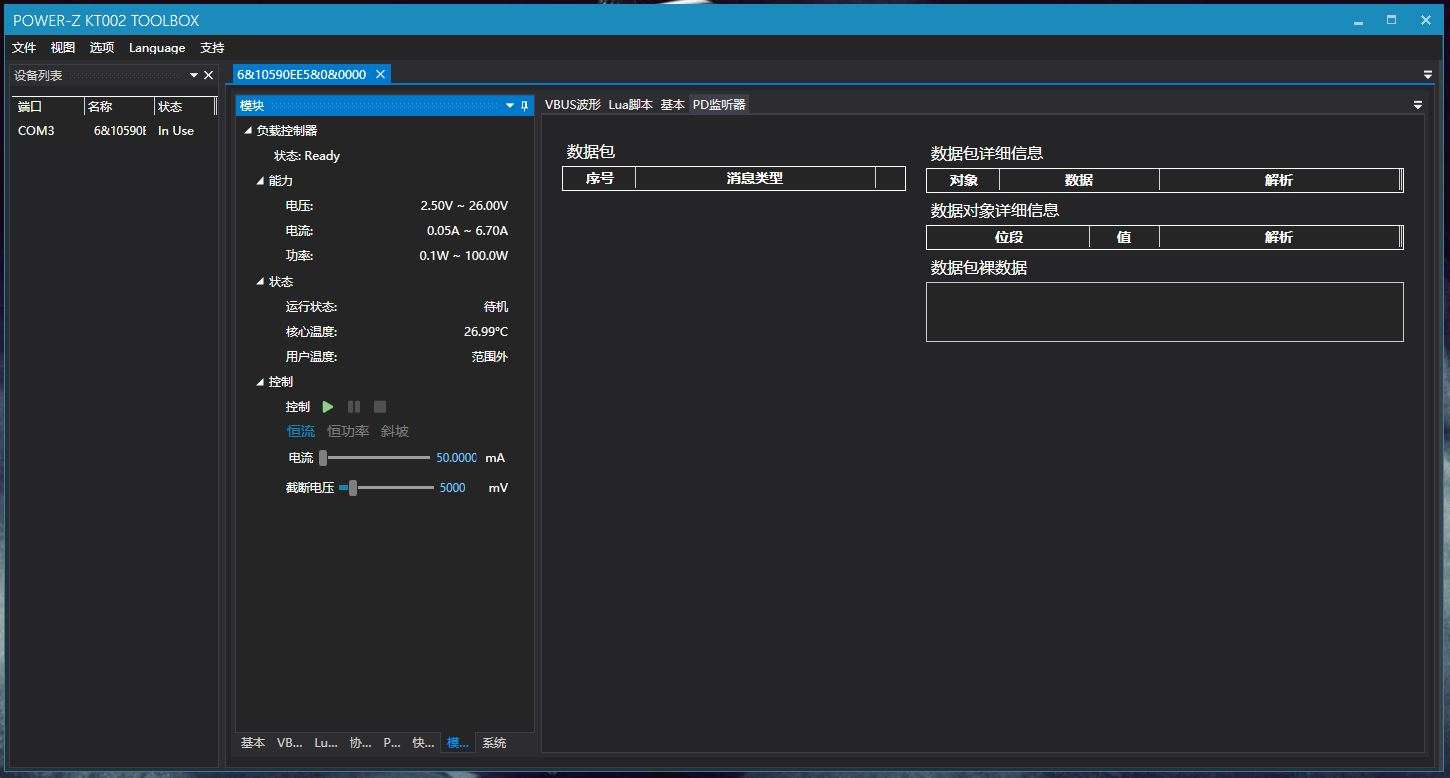Screen dimensions: 1450x778
Task: Open the bottom 模... panel tab
Action: tap(458, 743)
